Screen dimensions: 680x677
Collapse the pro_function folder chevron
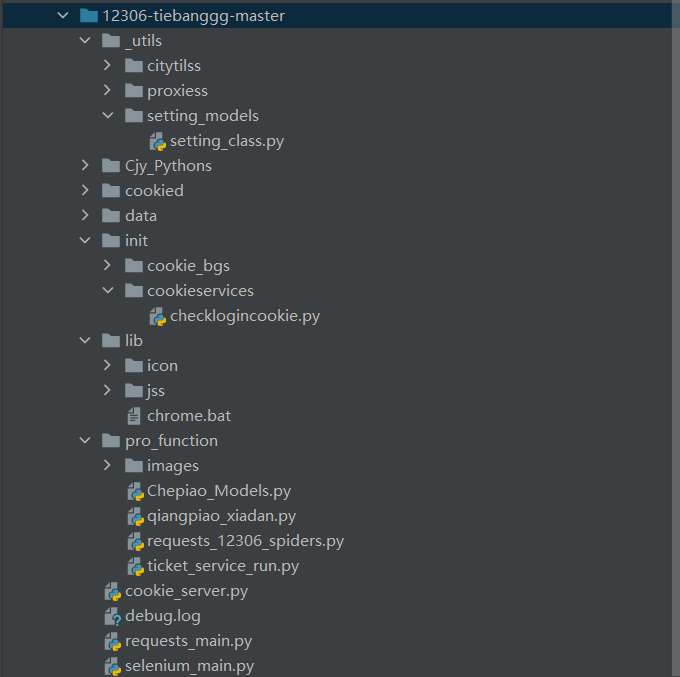pyautogui.click(x=85, y=441)
